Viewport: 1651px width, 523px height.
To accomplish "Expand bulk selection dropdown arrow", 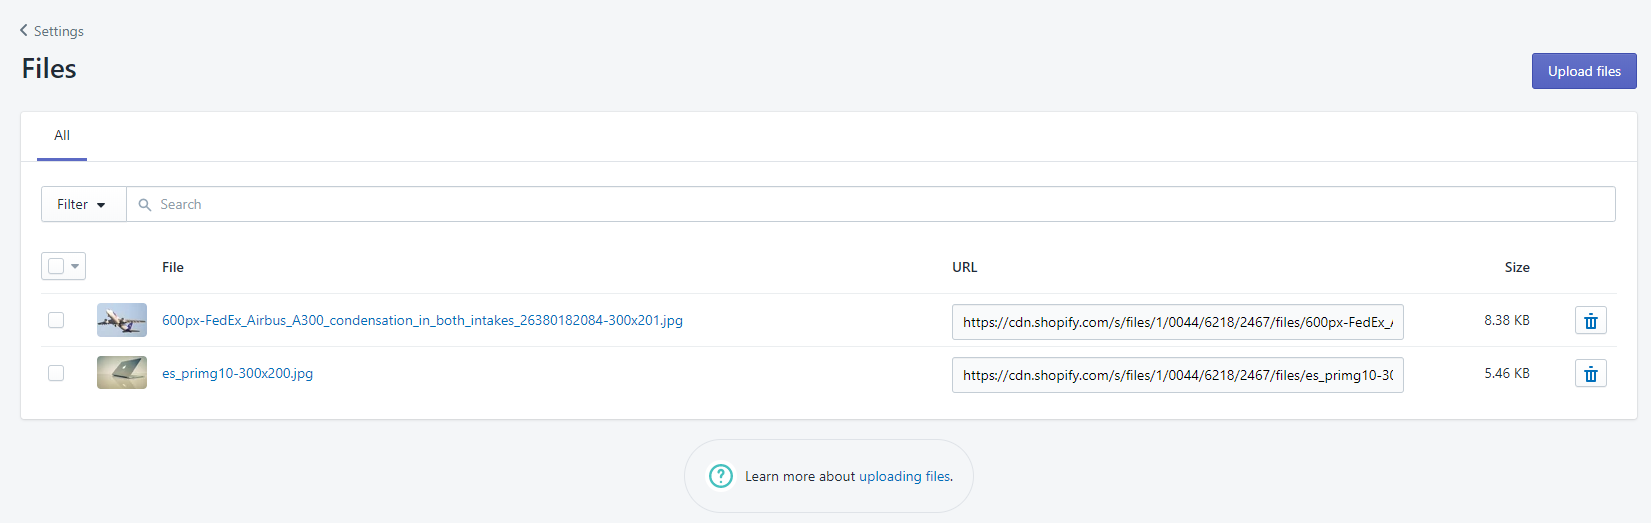I will (x=75, y=266).
